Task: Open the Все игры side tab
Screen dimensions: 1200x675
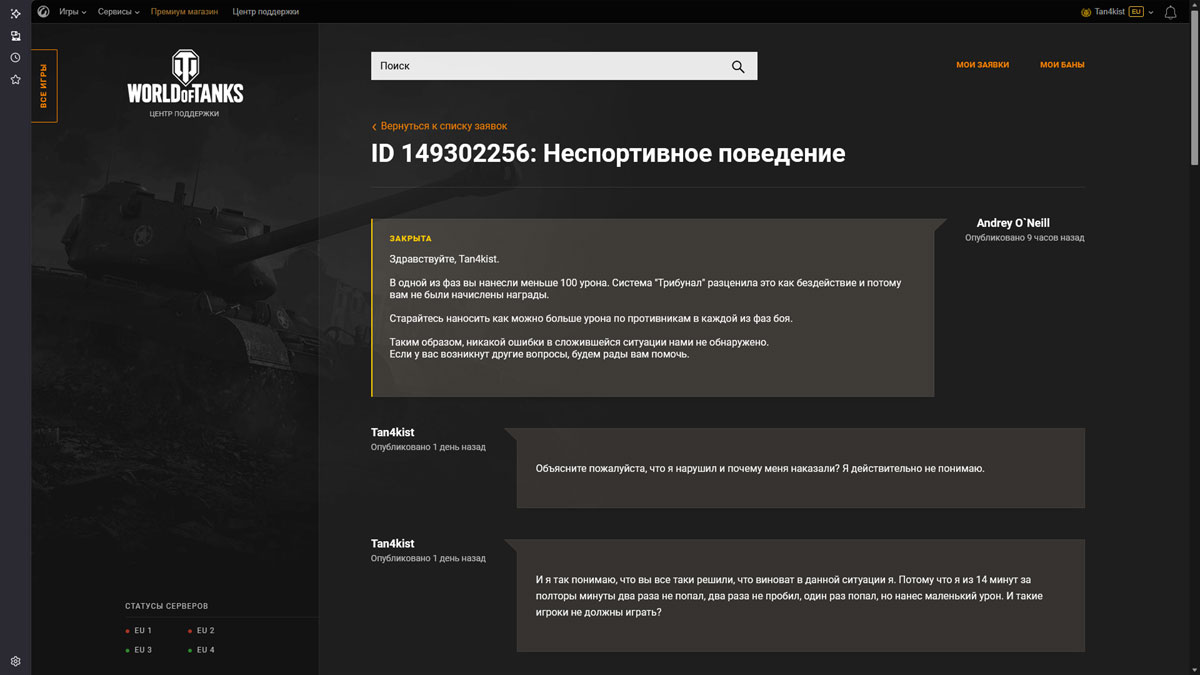Action: pyautogui.click(x=44, y=86)
